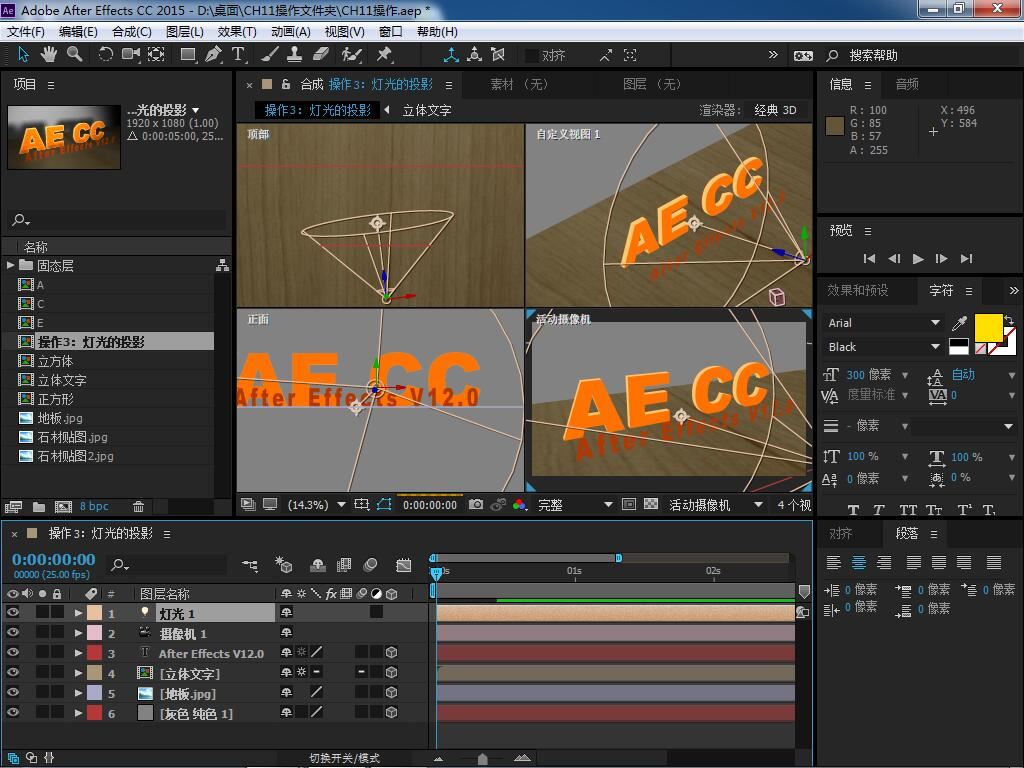Click the 8 bpc color depth button
This screenshot has height=768, width=1024.
point(94,506)
